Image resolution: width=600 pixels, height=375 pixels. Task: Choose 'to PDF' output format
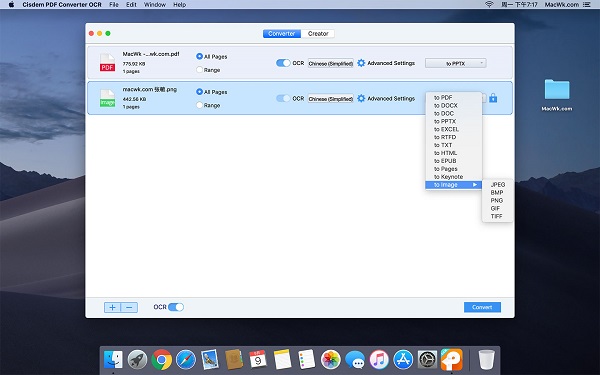[x=453, y=98]
